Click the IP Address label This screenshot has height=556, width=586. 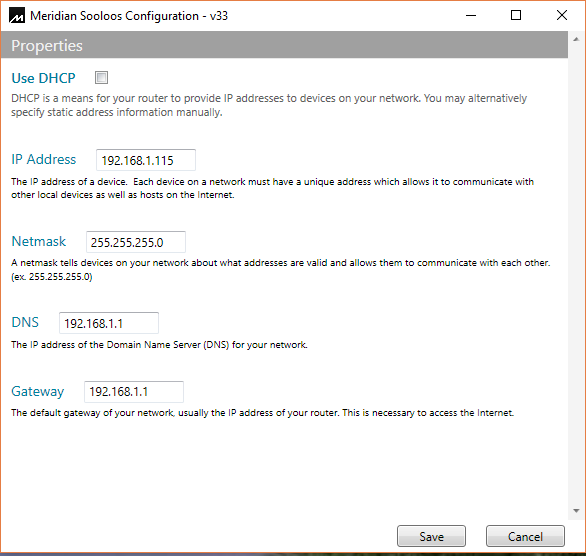point(44,159)
